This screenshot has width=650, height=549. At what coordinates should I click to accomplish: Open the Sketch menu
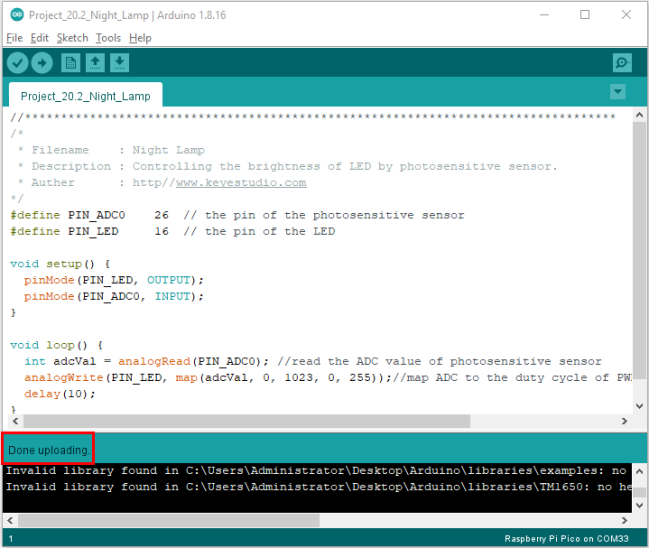(x=73, y=38)
